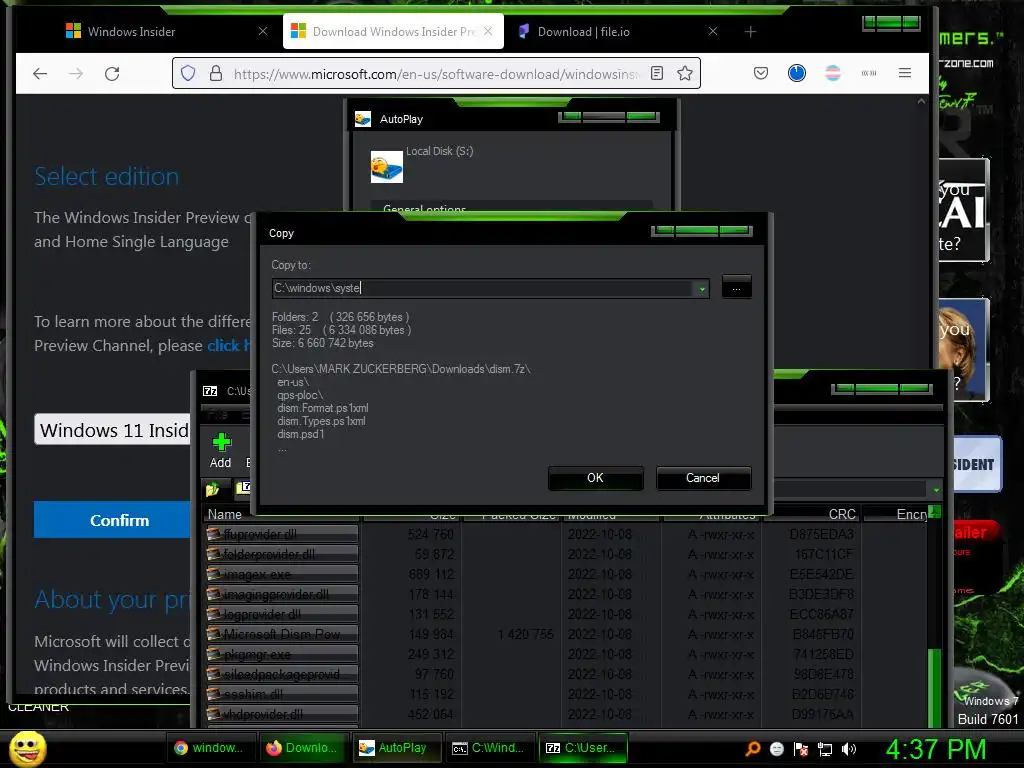Image resolution: width=1024 pixels, height=768 pixels.
Task: Click the AutoPlay window title icon
Action: click(x=362, y=119)
